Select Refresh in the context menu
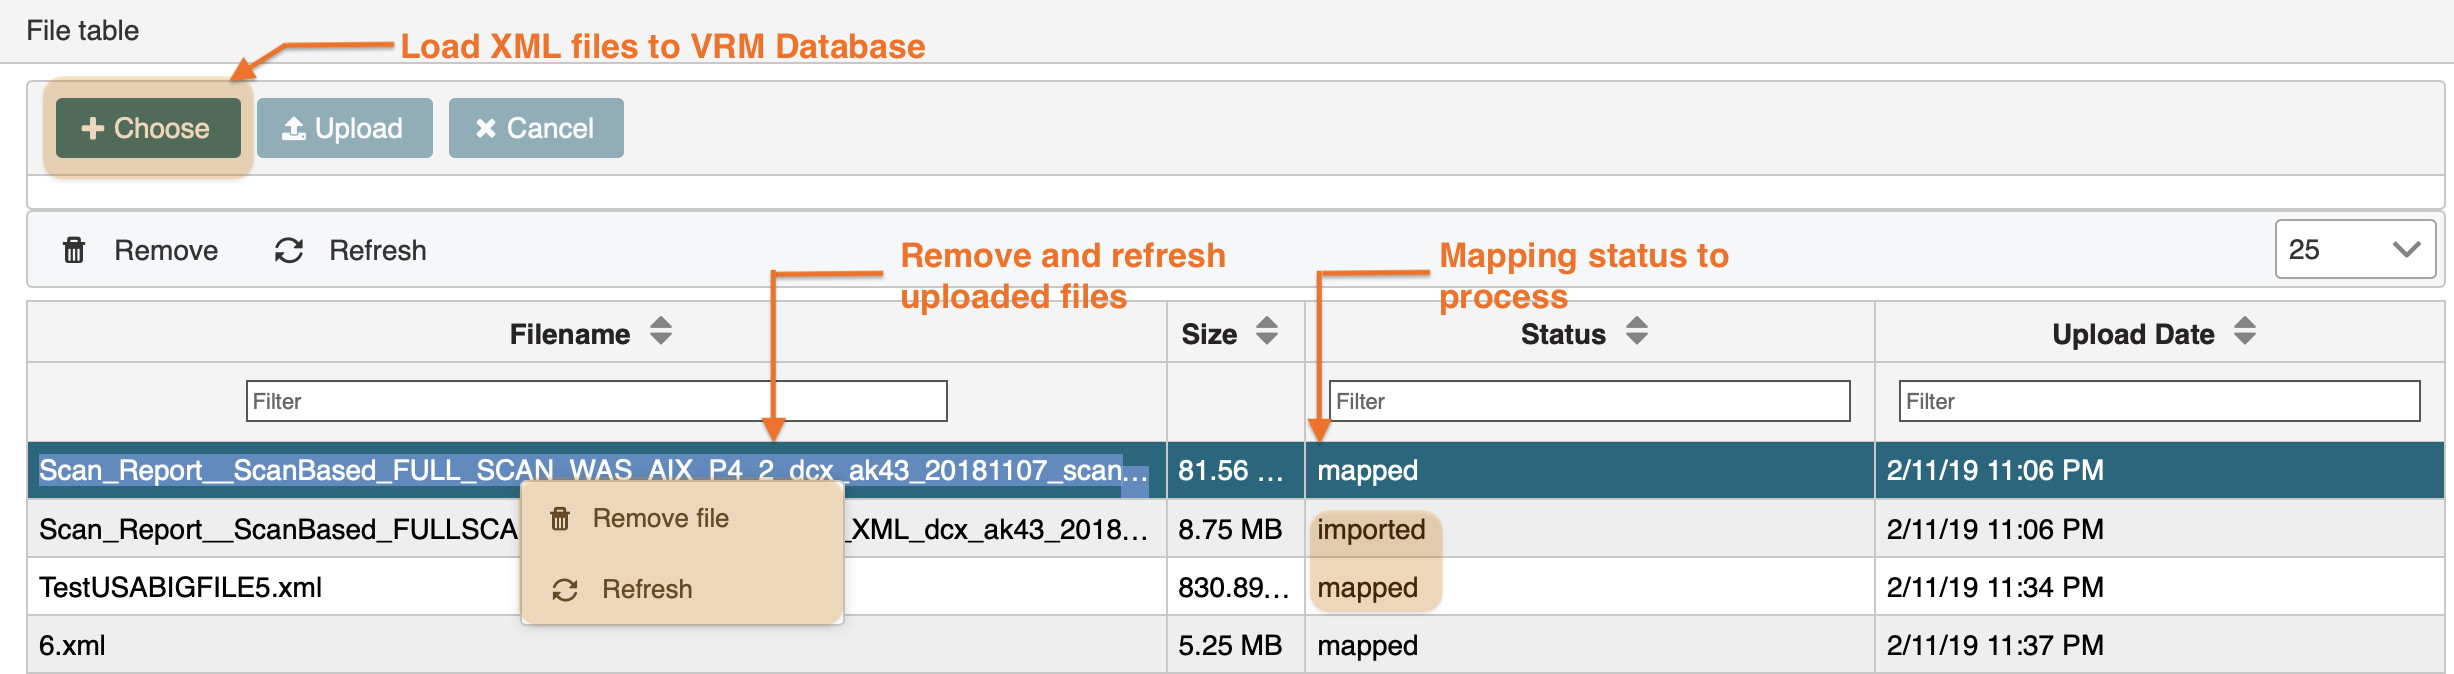Screen dimensions: 2454x674 (646, 590)
